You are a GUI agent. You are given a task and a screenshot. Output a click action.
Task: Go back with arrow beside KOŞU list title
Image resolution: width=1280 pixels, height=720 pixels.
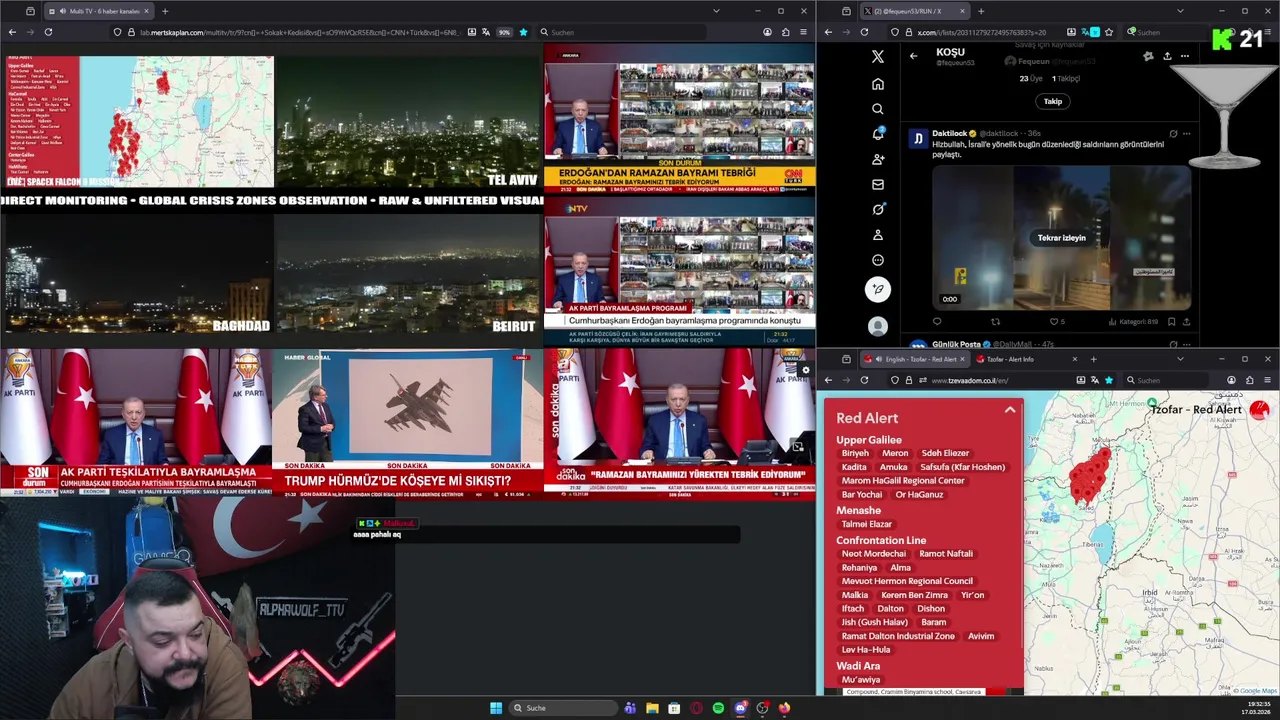(x=913, y=56)
